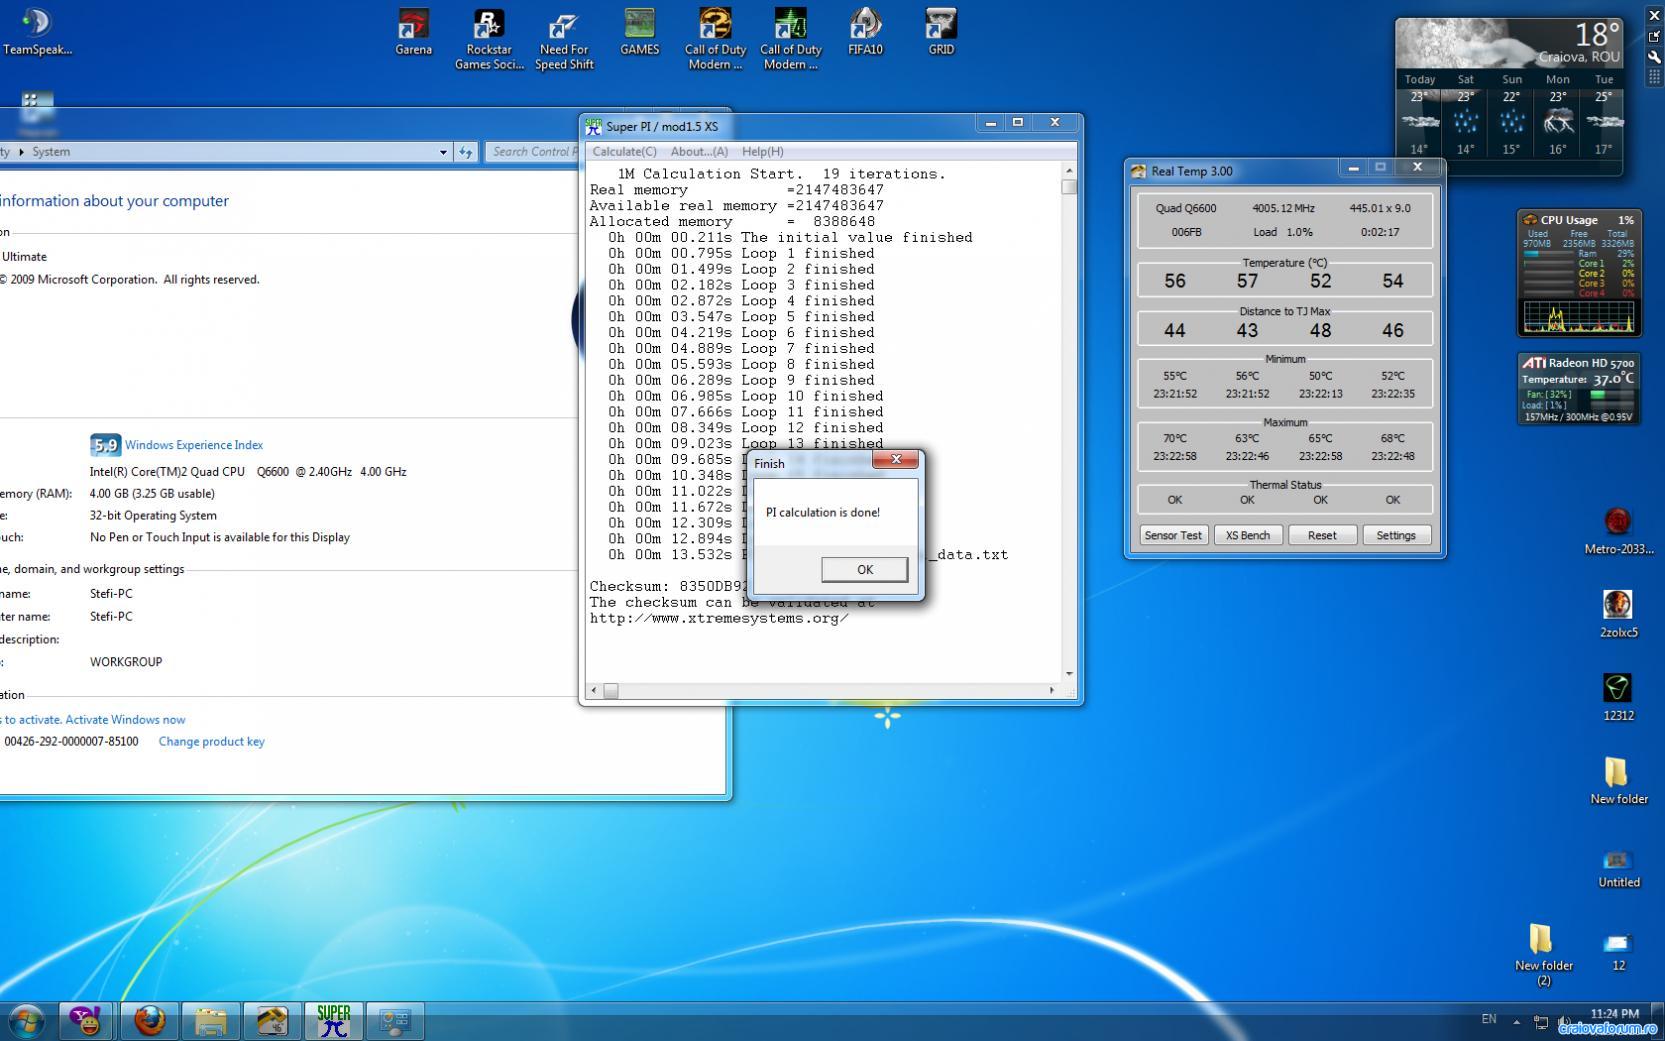Grab the weather gadget drag handle

click(1654, 77)
